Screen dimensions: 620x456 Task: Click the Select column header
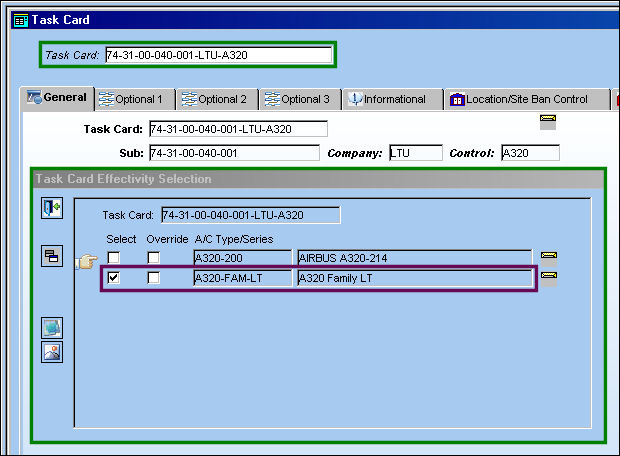pyautogui.click(x=121, y=239)
